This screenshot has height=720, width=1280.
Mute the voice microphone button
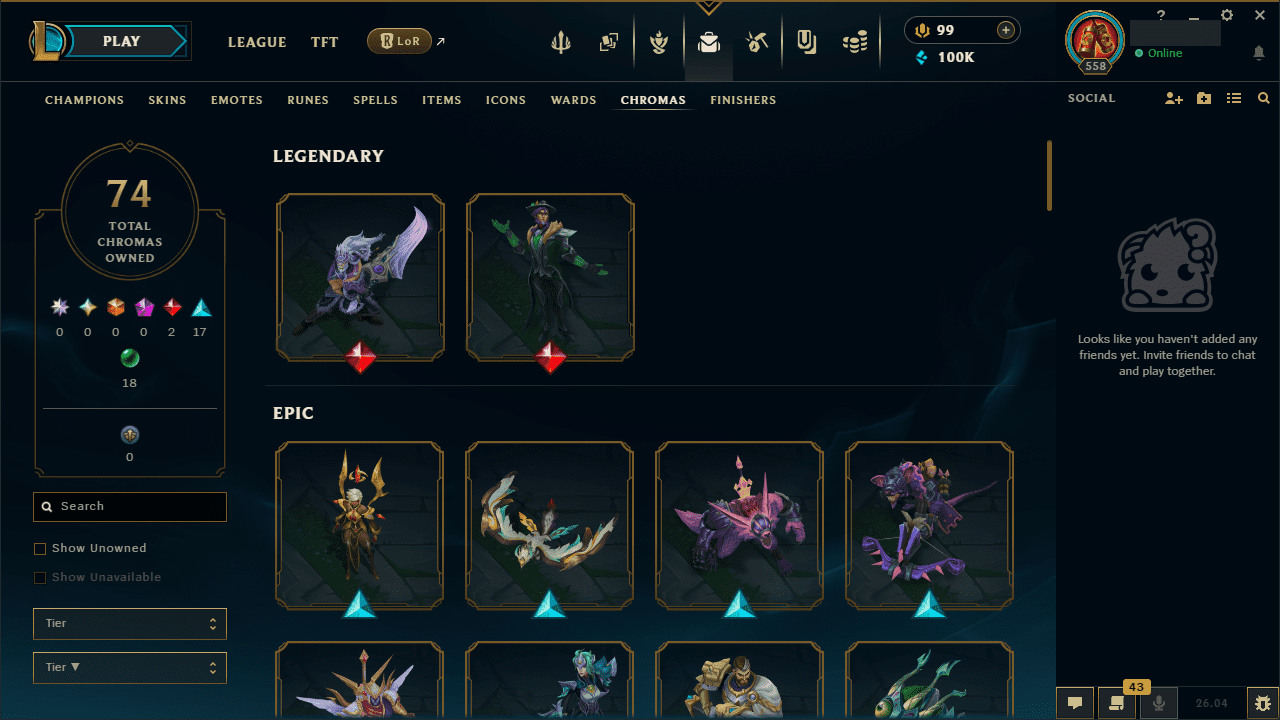(x=1160, y=702)
